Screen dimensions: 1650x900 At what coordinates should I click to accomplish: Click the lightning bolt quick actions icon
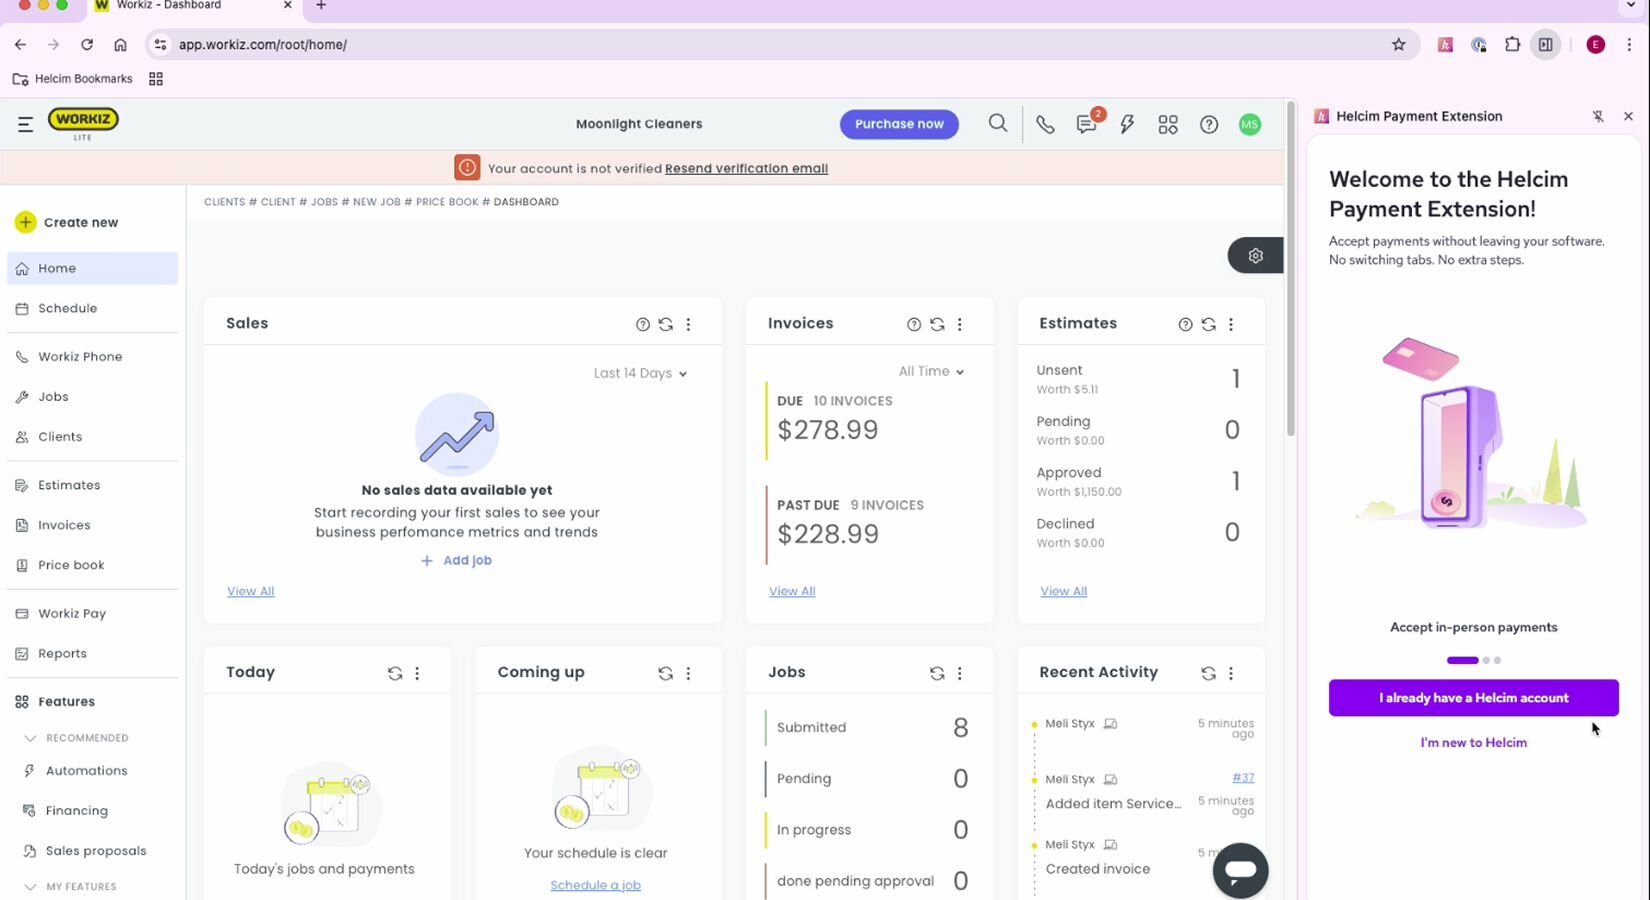(x=1127, y=125)
